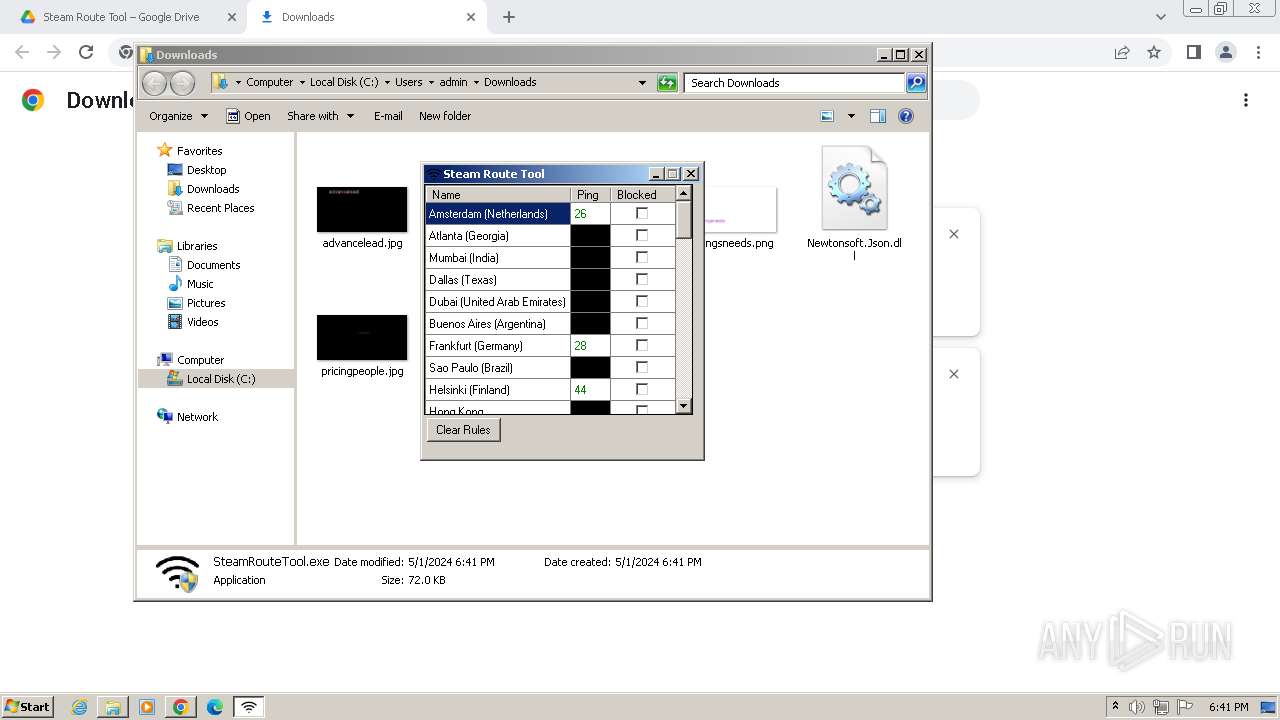Open Chrome downloads page three-dot menu

[1246, 100]
